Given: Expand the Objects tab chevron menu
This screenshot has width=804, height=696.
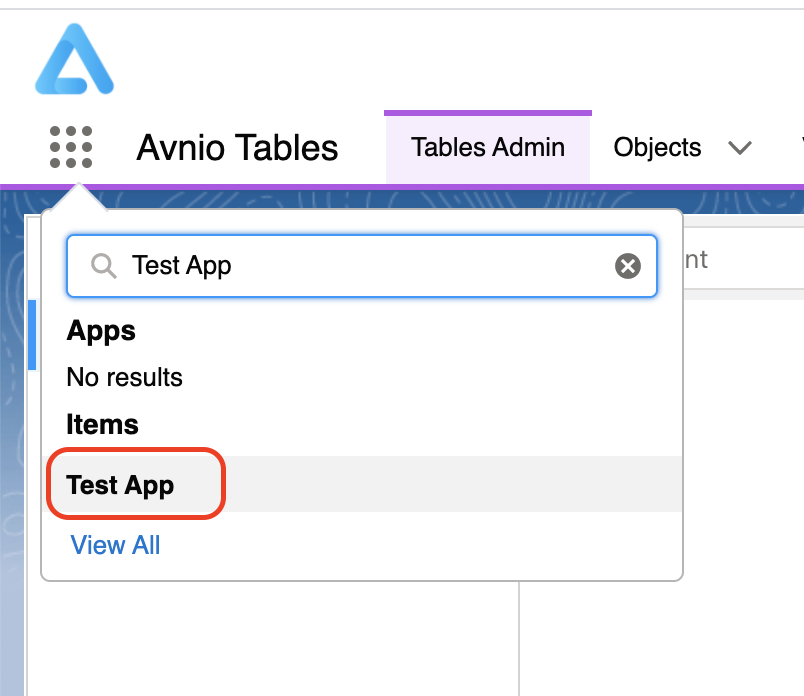Looking at the screenshot, I should tap(740, 148).
